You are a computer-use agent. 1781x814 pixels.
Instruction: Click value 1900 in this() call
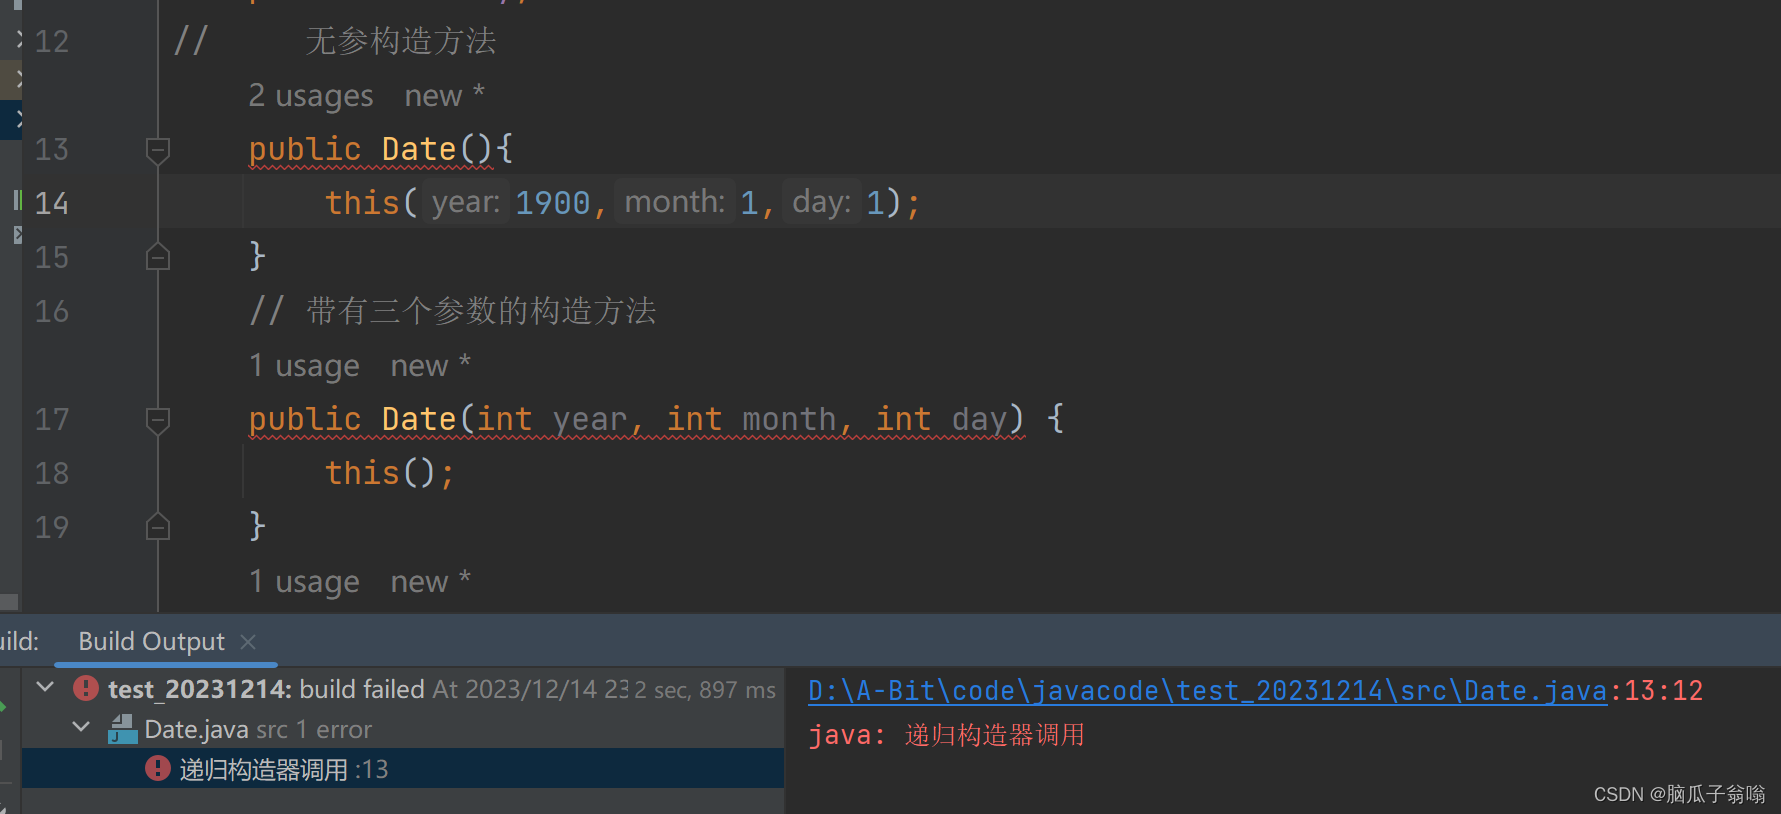tap(553, 203)
